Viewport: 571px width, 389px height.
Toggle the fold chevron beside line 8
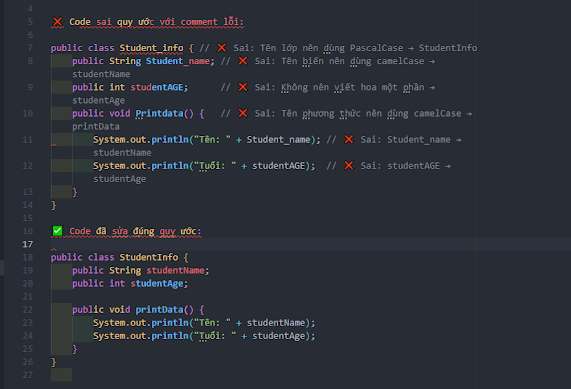[43, 61]
